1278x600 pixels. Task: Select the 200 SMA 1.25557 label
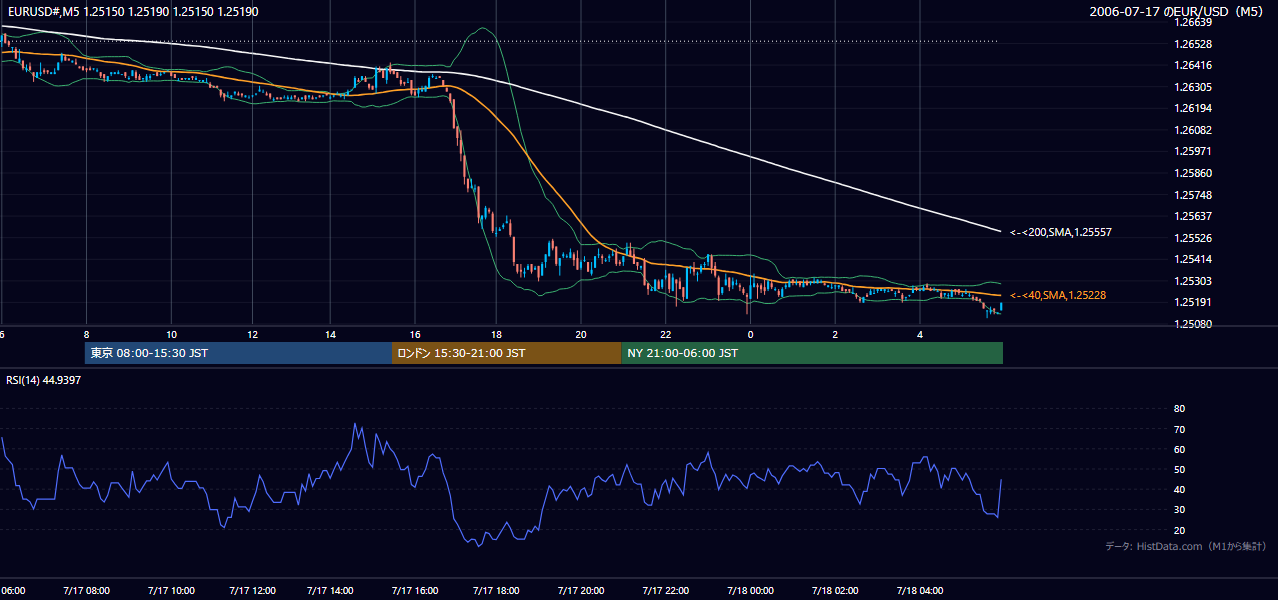[1061, 232]
